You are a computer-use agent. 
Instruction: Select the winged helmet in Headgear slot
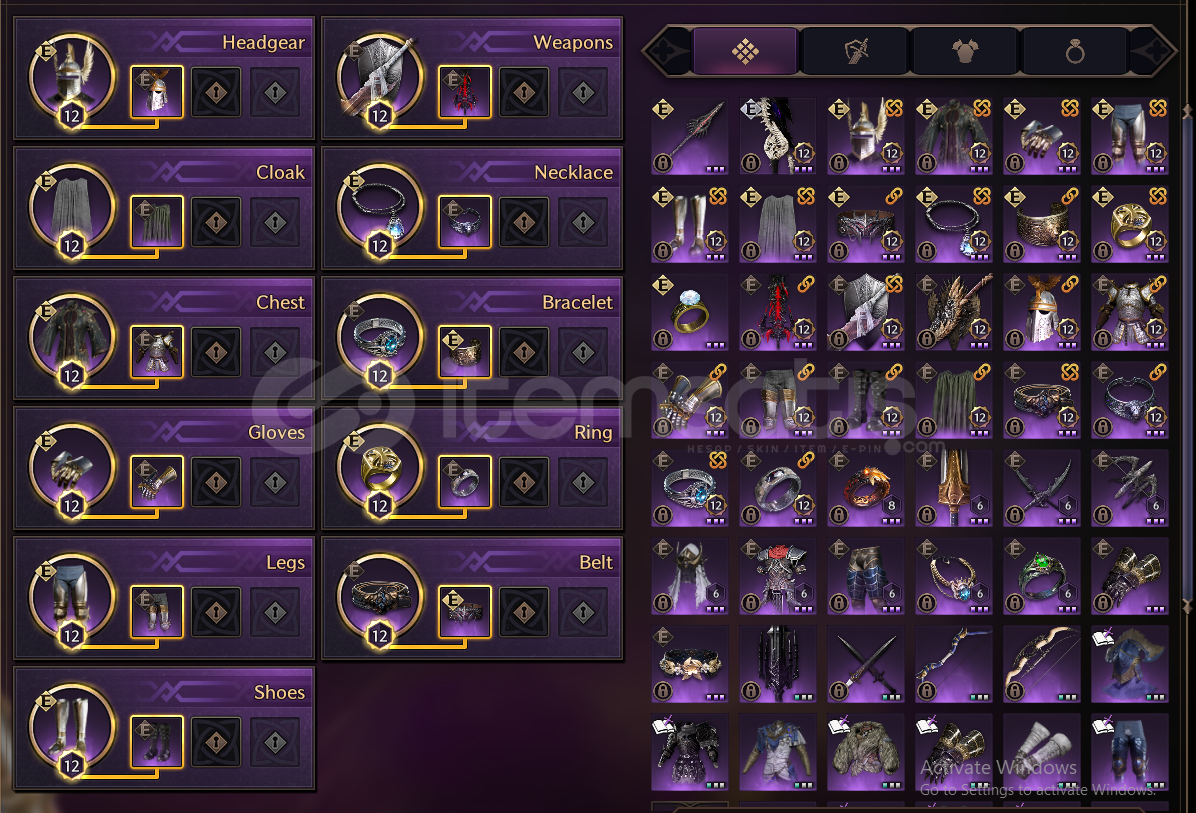[x=72, y=78]
